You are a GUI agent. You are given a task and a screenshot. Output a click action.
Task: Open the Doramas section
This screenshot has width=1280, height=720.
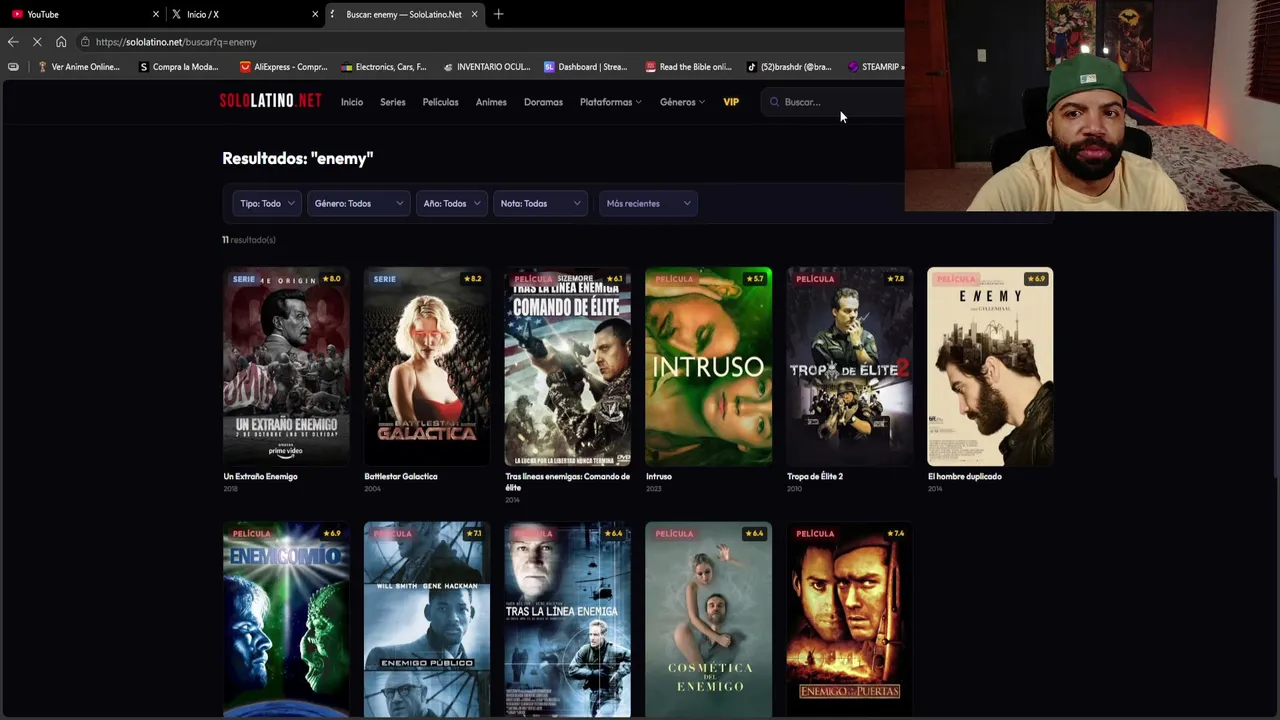[x=543, y=102]
